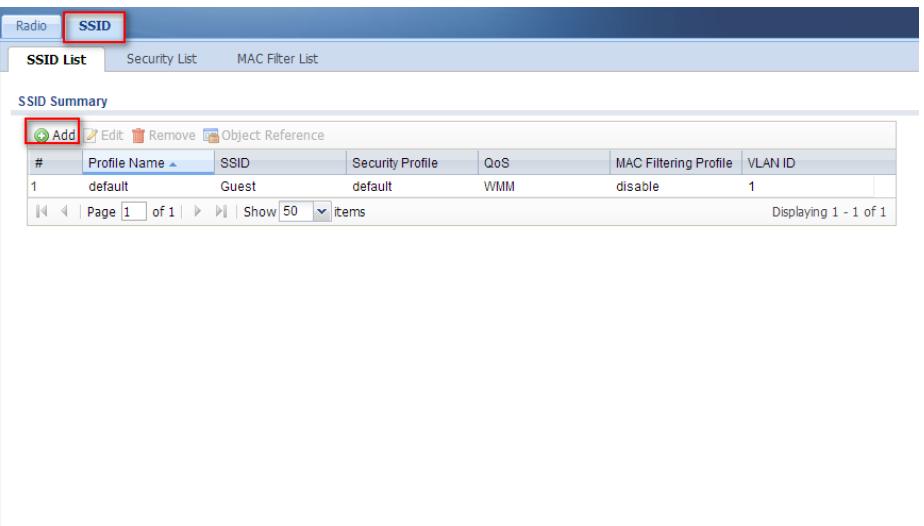The height and width of the screenshot is (526, 924).
Task: Click MAC Filtering Profile column header
Action: (675, 163)
